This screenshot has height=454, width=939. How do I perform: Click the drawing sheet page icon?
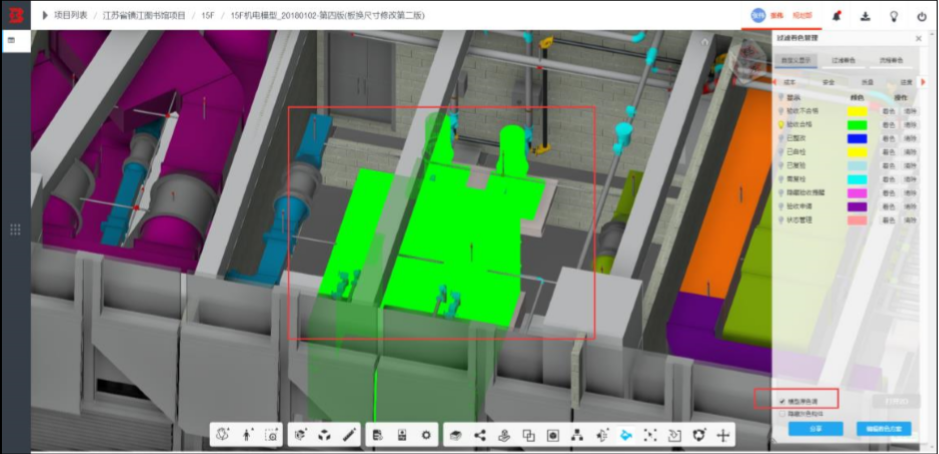(402, 435)
